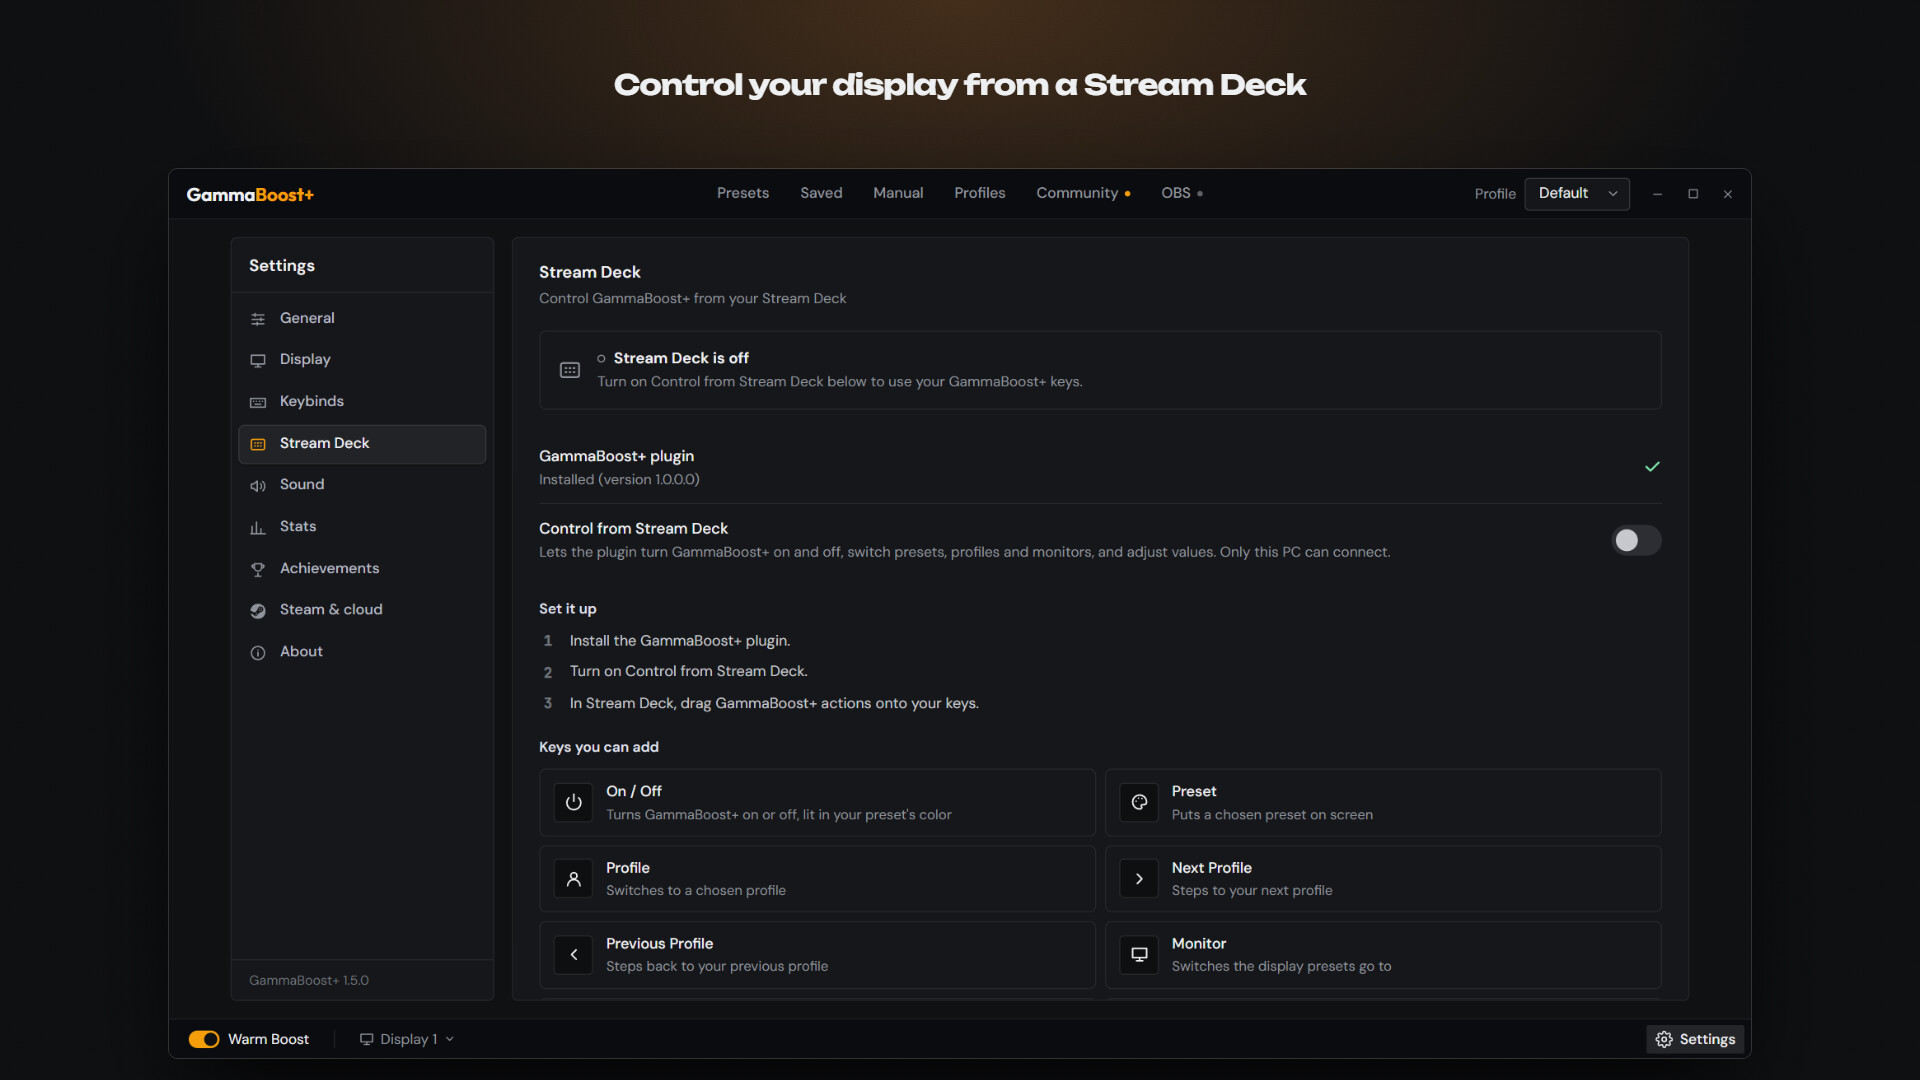The width and height of the screenshot is (1920, 1080).
Task: Click the Stream Deck icon in sidebar
Action: 258,444
